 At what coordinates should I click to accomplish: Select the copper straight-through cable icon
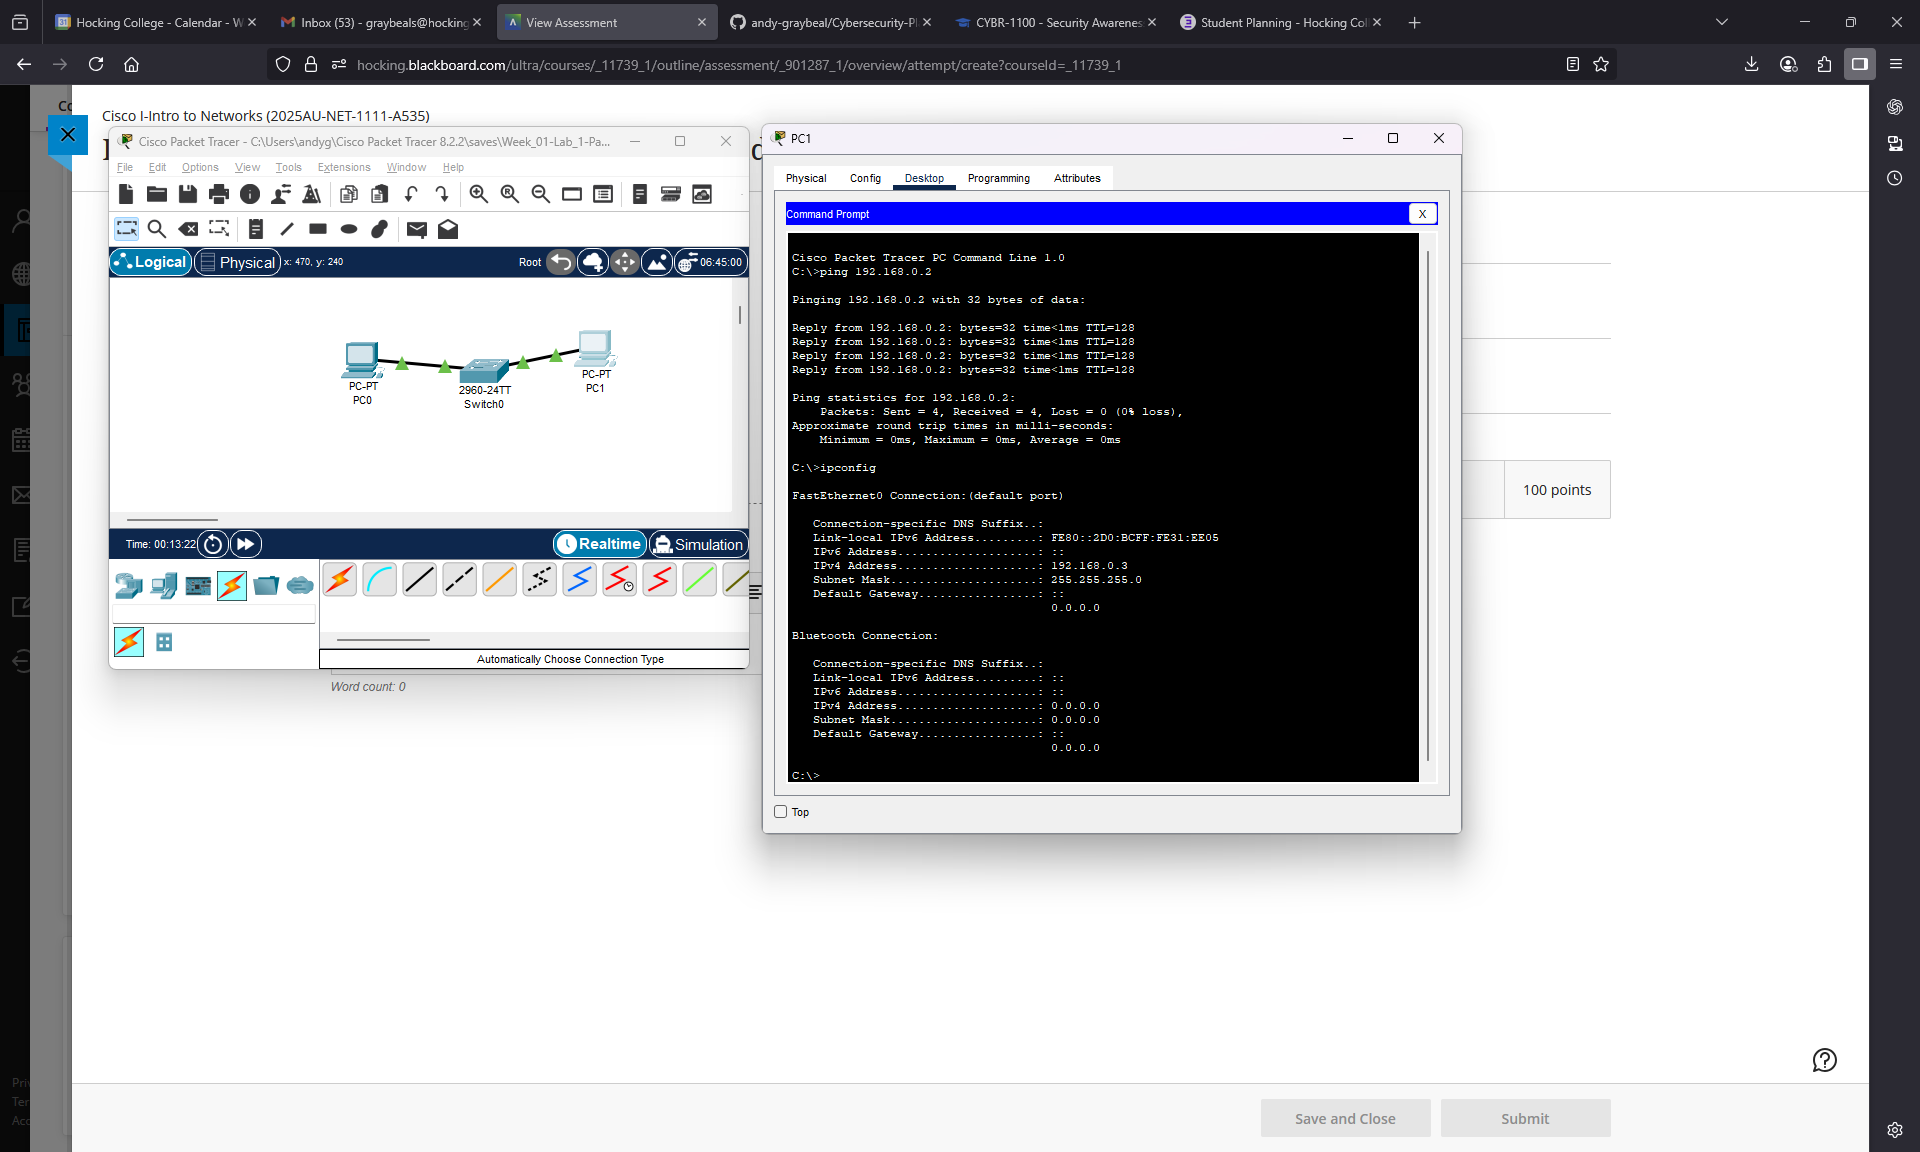pyautogui.click(x=420, y=580)
